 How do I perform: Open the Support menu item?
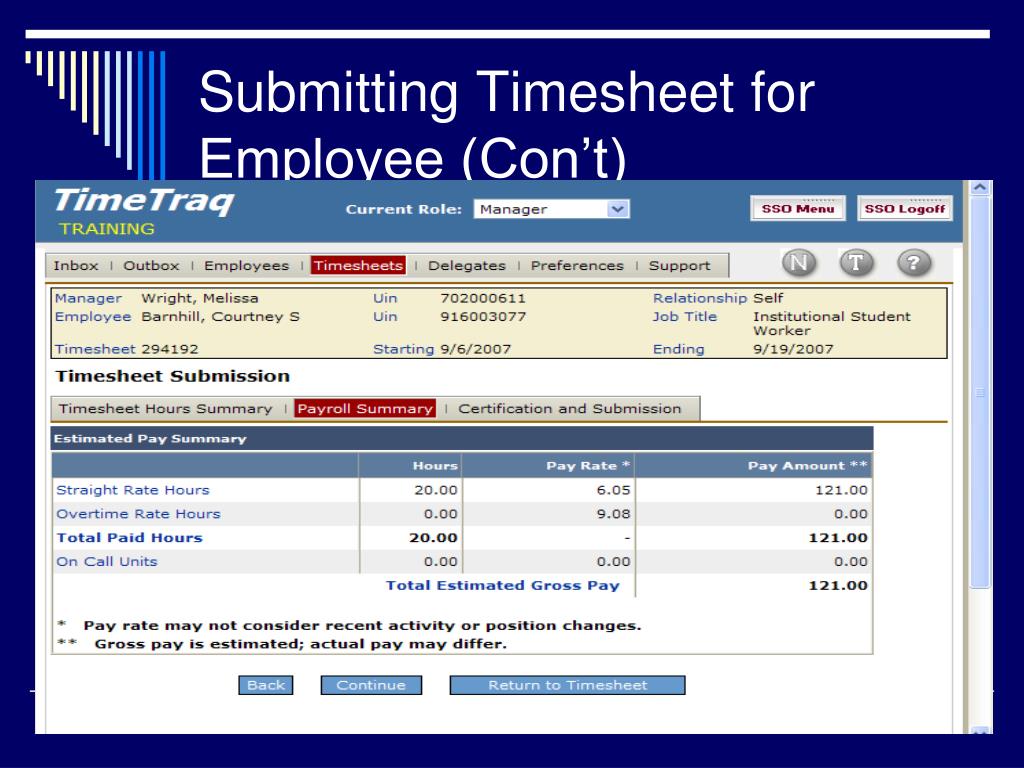[679, 266]
